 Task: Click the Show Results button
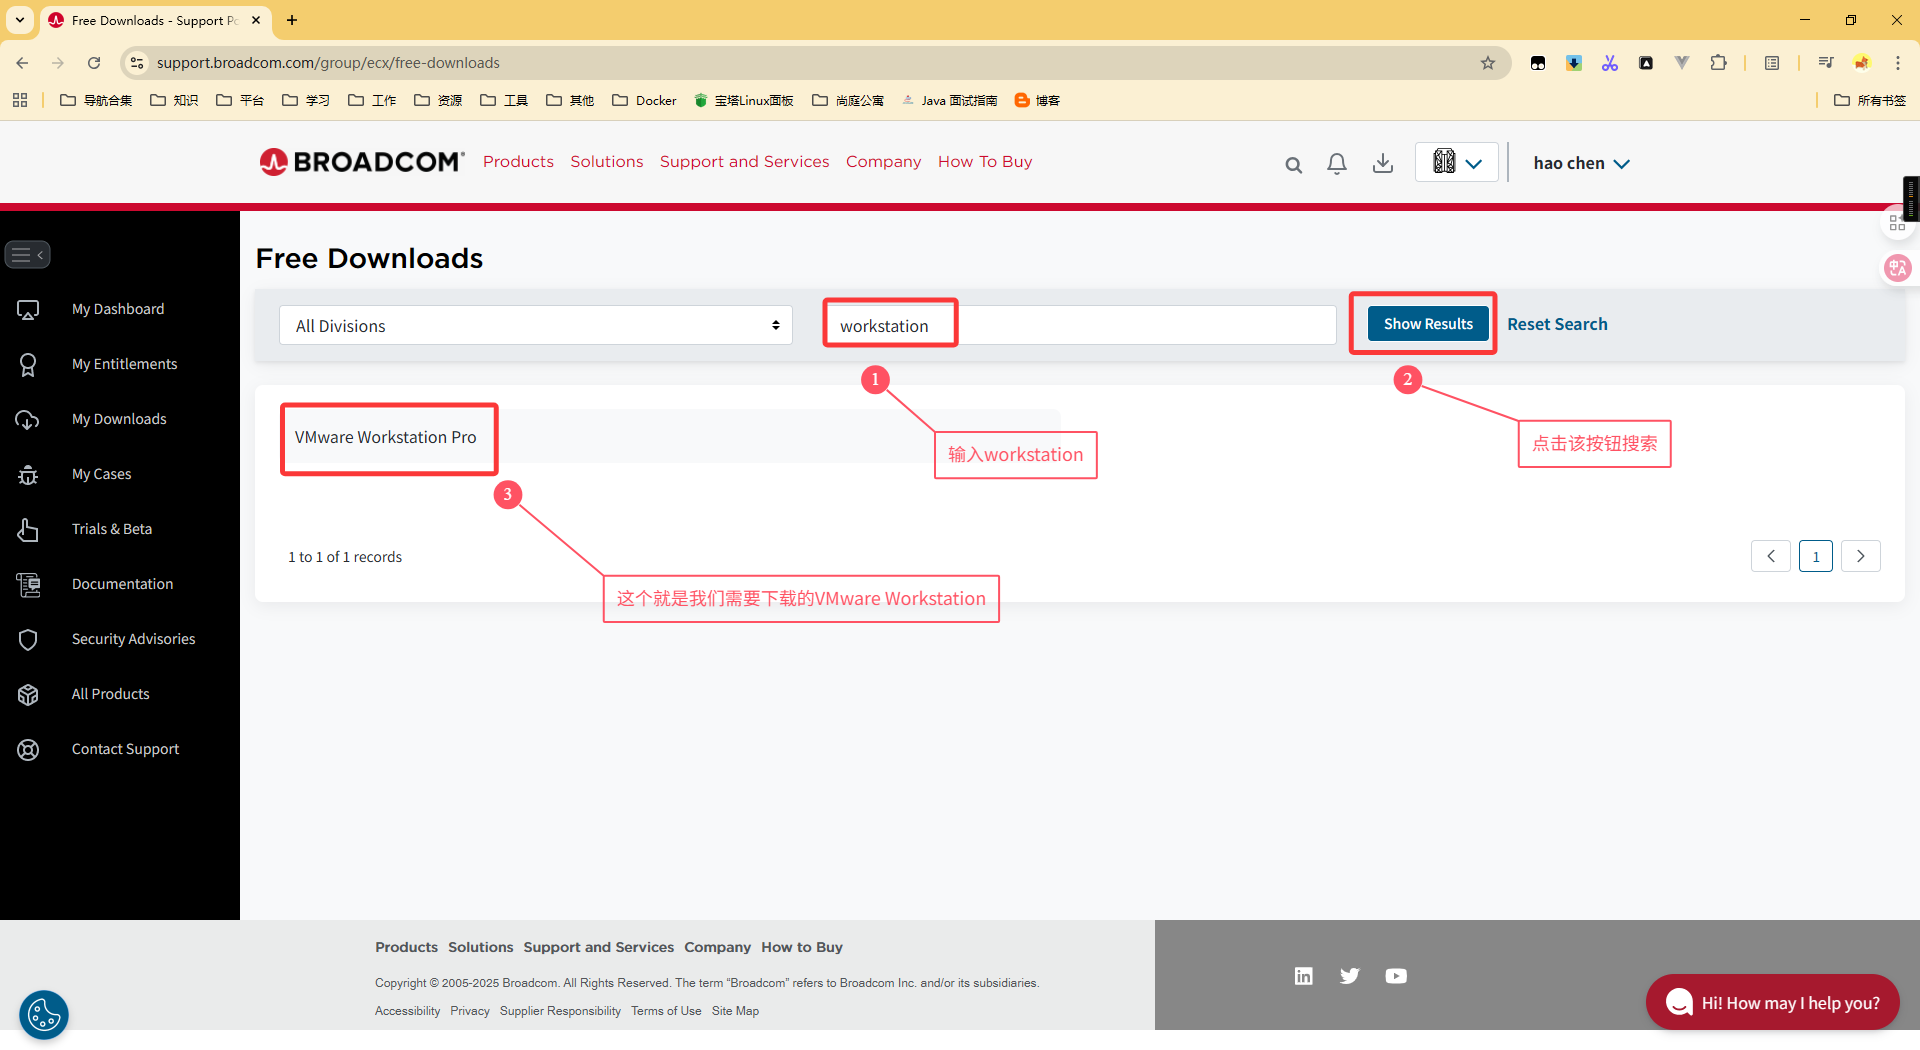click(1427, 324)
